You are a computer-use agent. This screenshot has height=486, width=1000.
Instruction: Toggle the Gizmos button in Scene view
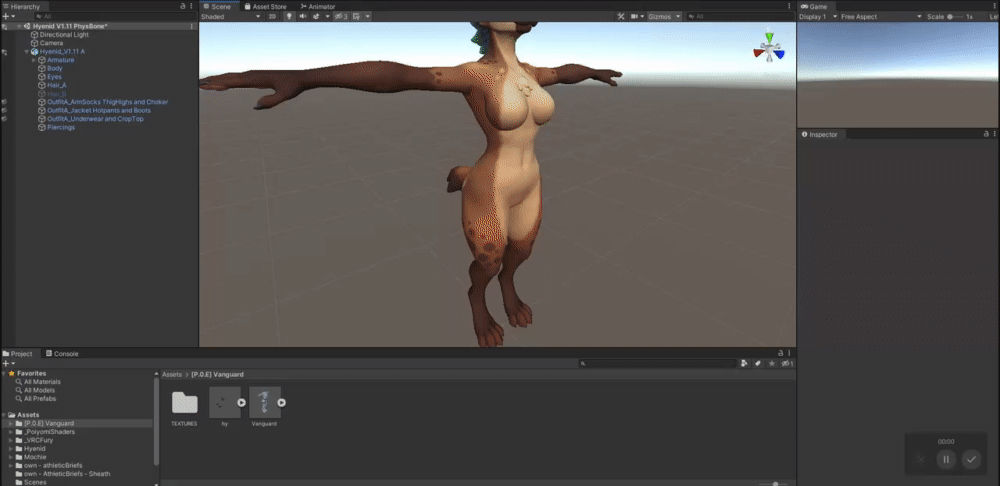coord(659,17)
